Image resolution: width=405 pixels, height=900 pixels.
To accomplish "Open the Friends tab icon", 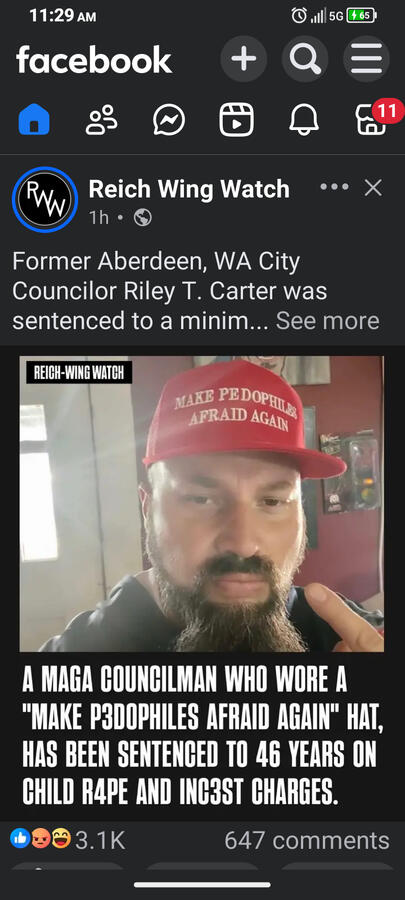I will [x=102, y=121].
